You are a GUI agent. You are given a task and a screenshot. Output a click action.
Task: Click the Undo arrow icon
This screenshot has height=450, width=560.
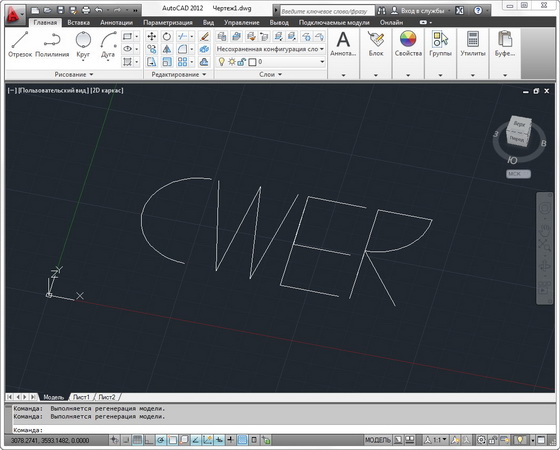tap(99, 10)
